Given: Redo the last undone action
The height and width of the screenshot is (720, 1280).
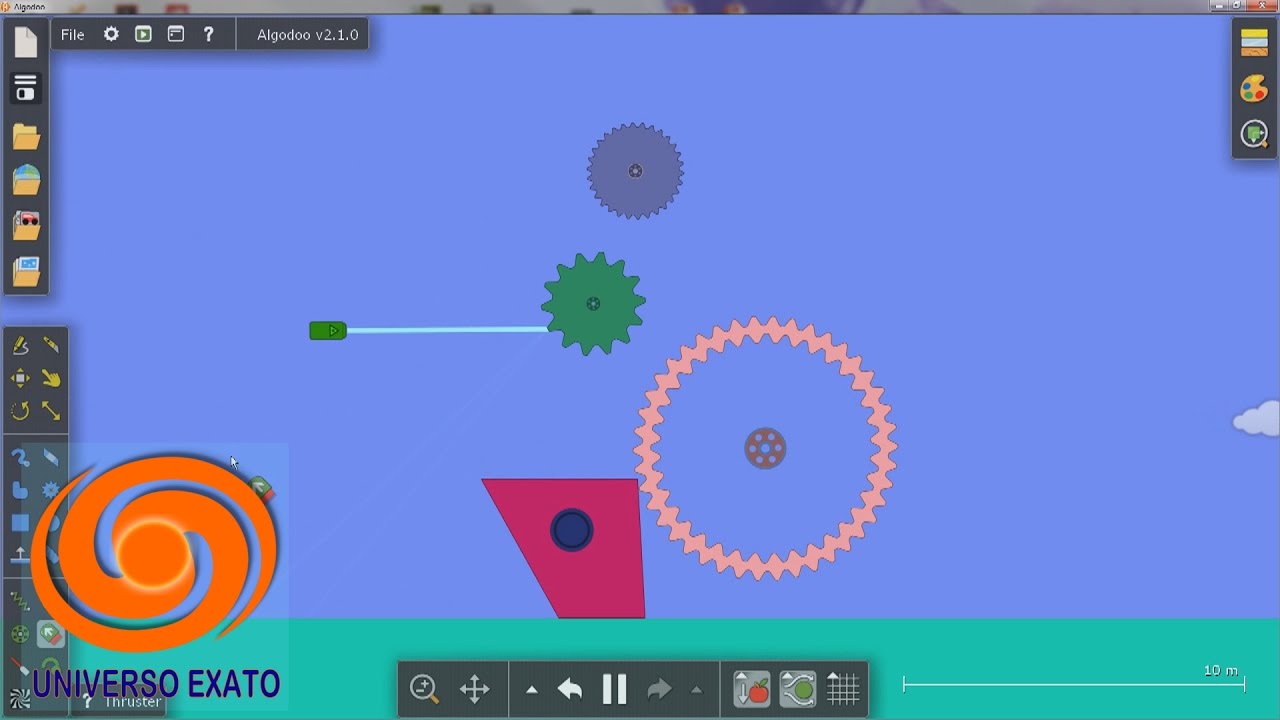Looking at the screenshot, I should click(x=660, y=688).
